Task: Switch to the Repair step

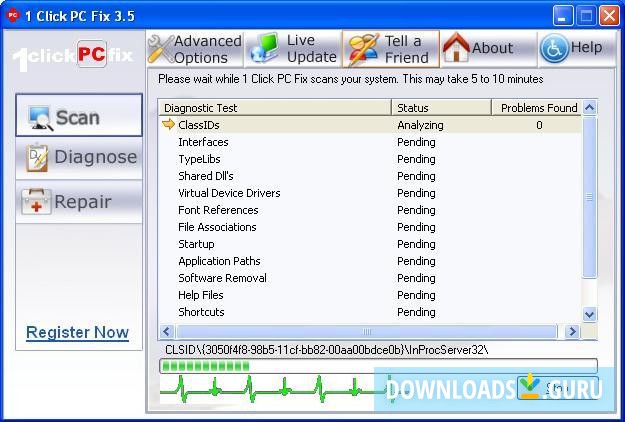Action: coord(79,201)
